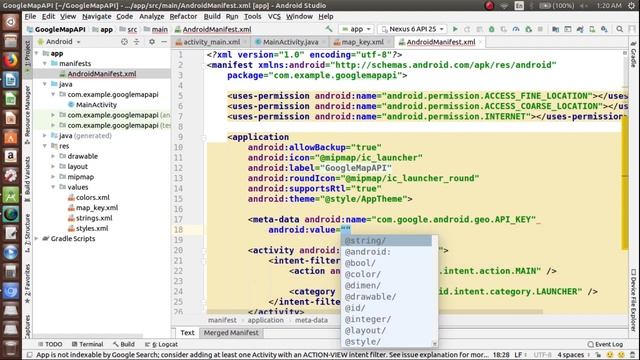Click the Project Structure icon in toolbar
This screenshot has height=360, width=640.
tap(556, 29)
